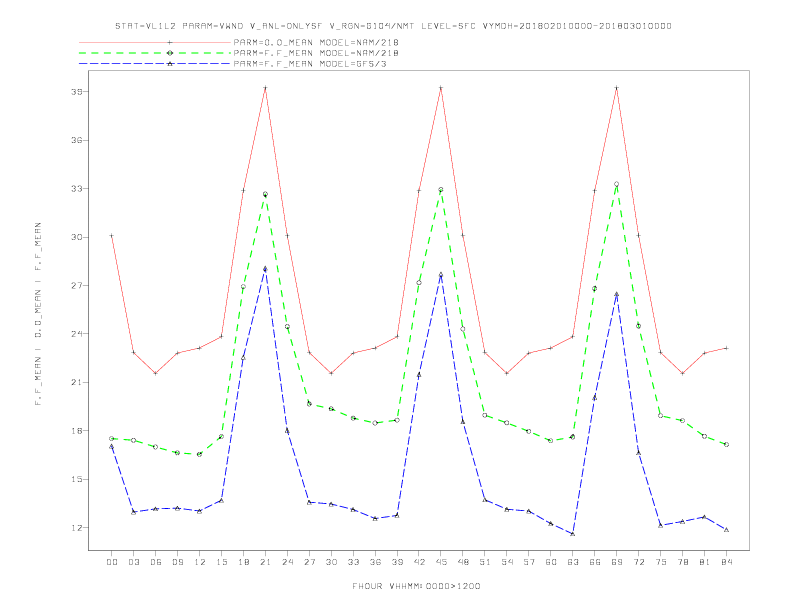Click x-axis tick label 75
The image size is (792, 612).
click(661, 562)
